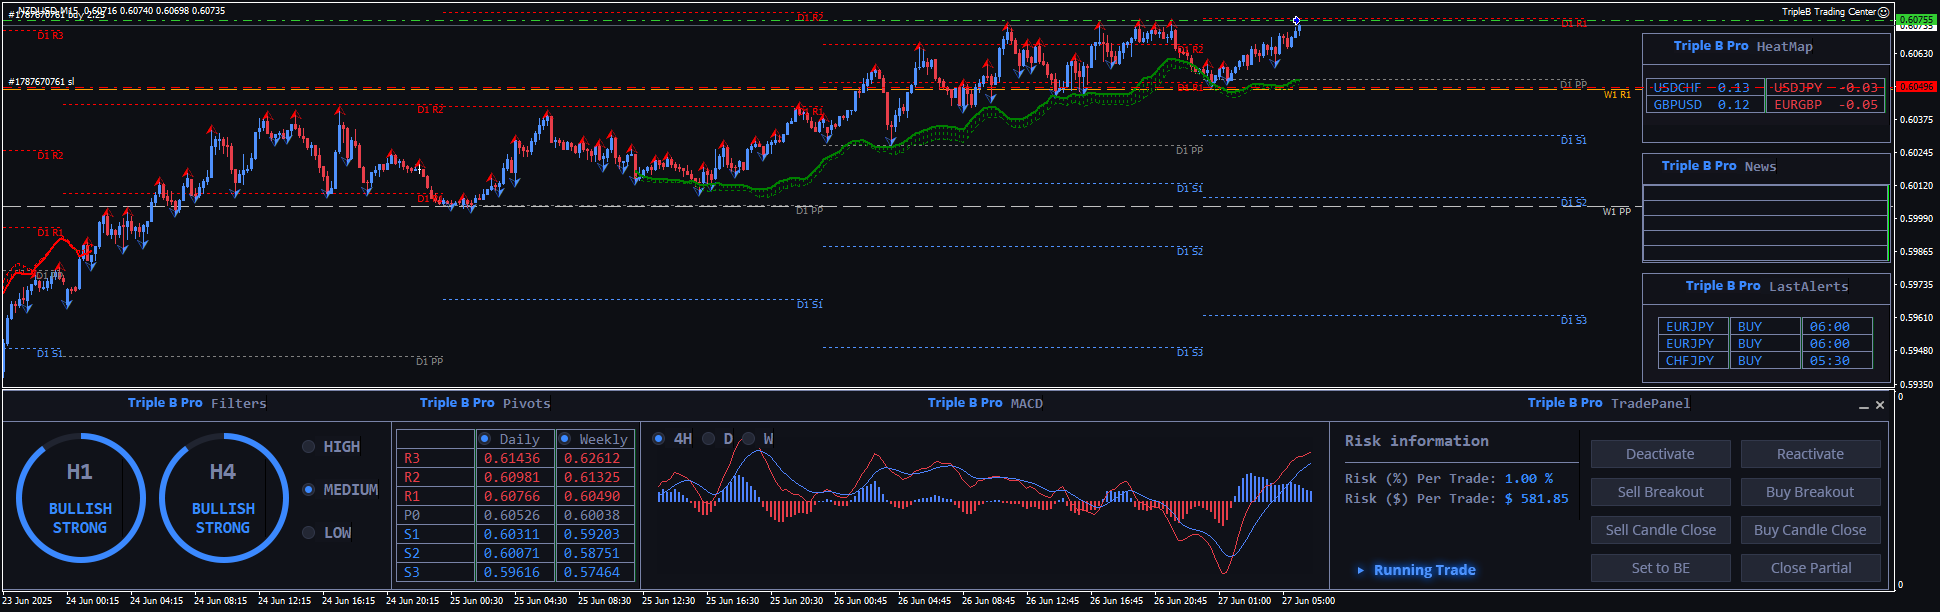Toggle the Weekly pivots radio button

pyautogui.click(x=565, y=439)
